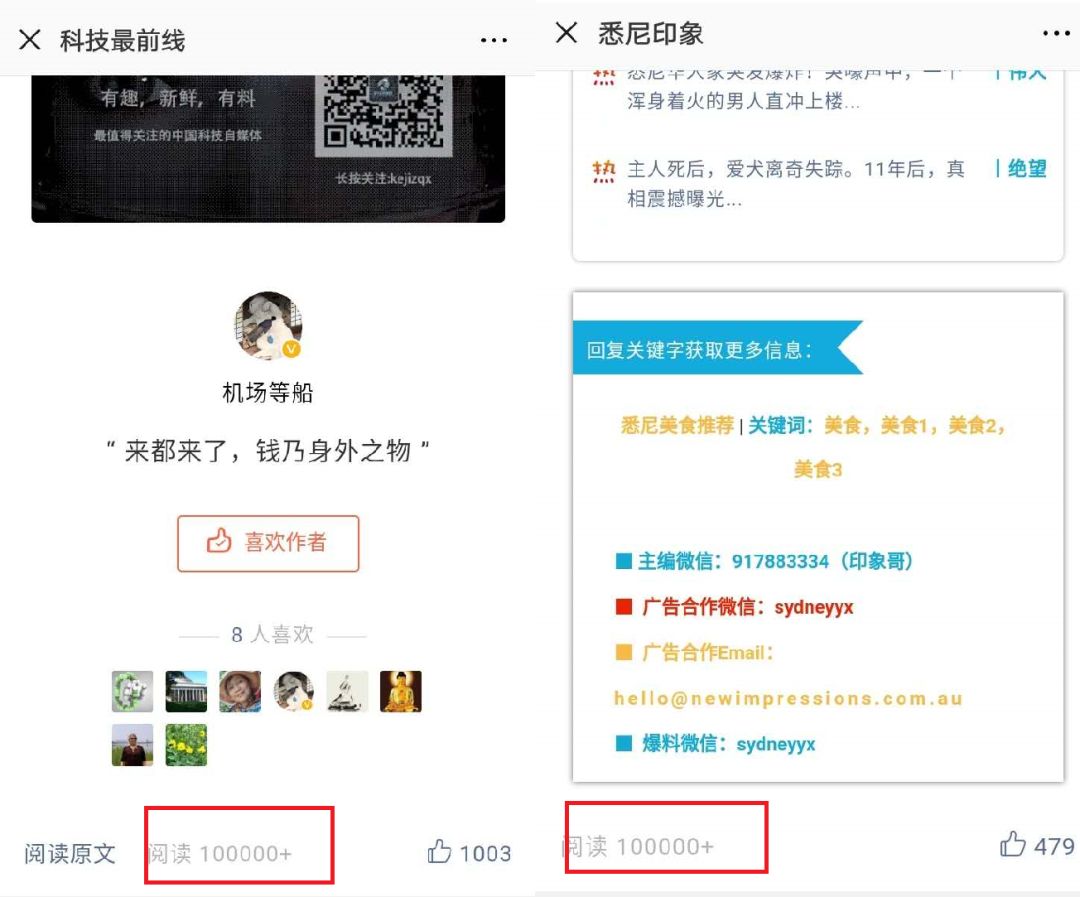Screen dimensions: 1080x897
Task: Select the woman in hat avatar
Action: (x=240, y=691)
